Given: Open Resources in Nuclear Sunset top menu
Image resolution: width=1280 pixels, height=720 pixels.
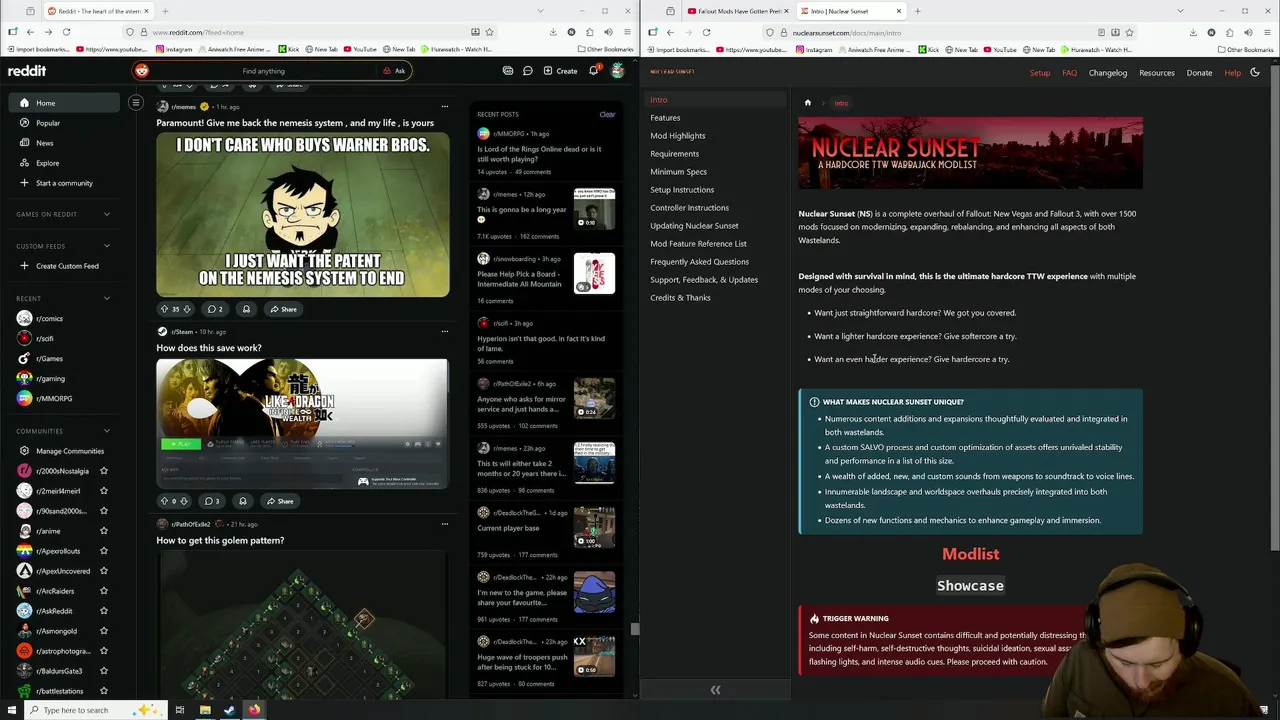Looking at the screenshot, I should point(1157,73).
